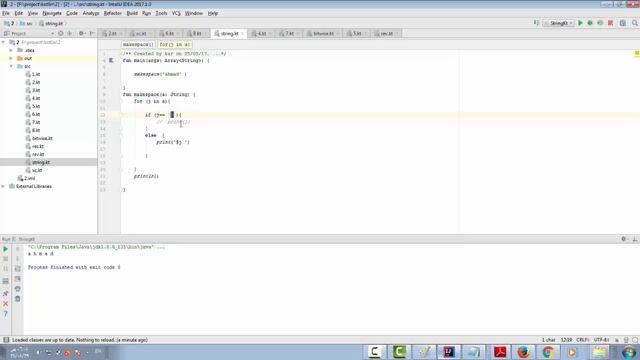Click the print icon in Run console
This screenshot has width=640, height=360.
point(18,289)
